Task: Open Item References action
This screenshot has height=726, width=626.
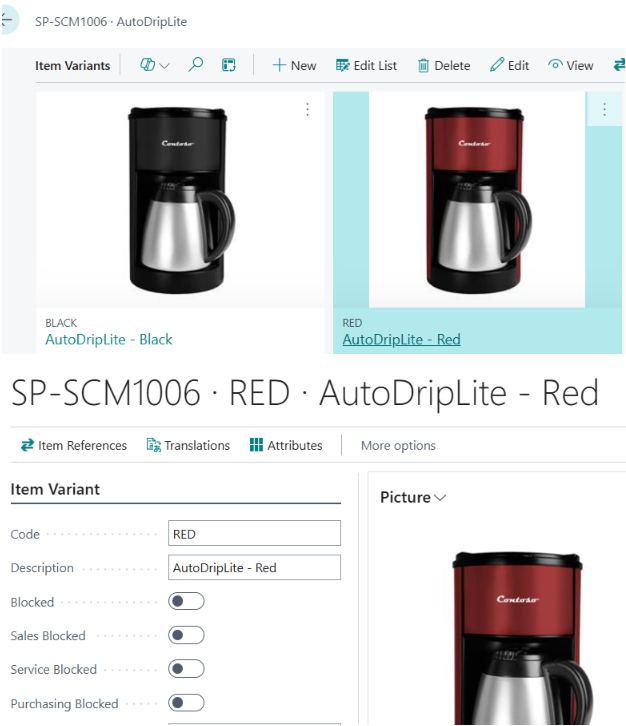Action: 74,445
